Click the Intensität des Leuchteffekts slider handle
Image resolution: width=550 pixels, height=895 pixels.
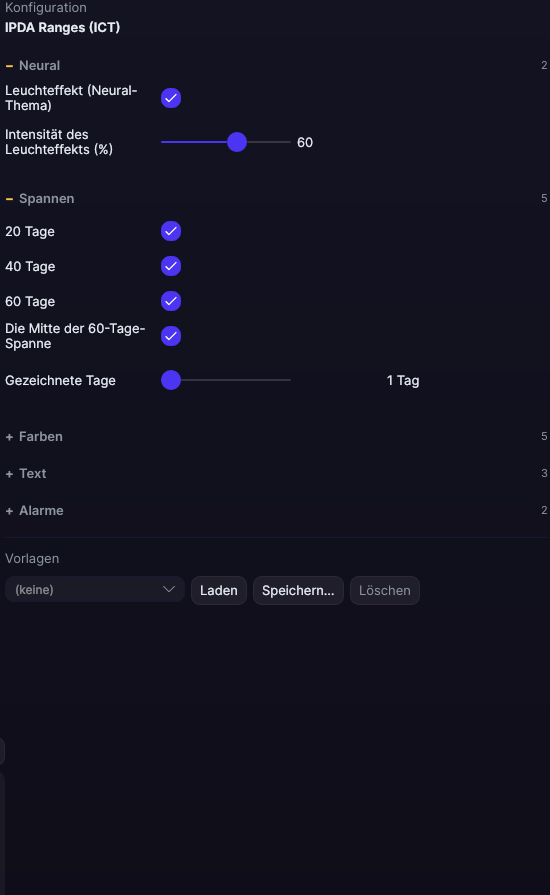(x=237, y=142)
